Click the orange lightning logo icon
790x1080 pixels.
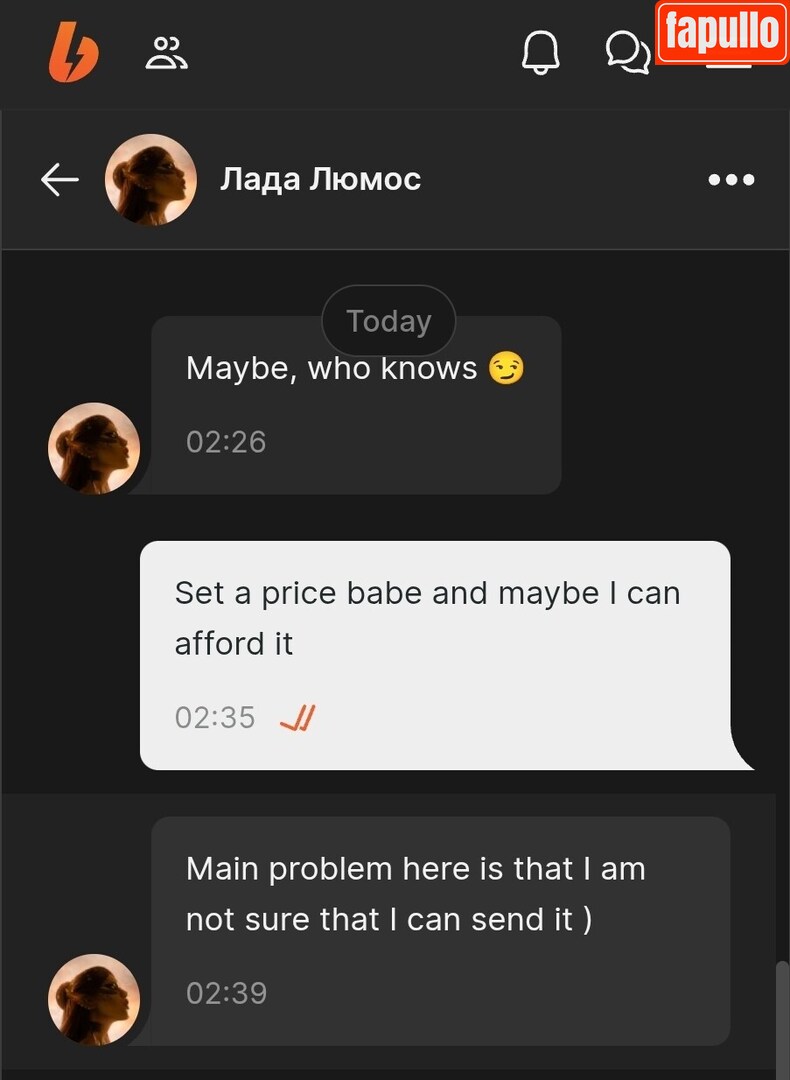click(x=73, y=52)
